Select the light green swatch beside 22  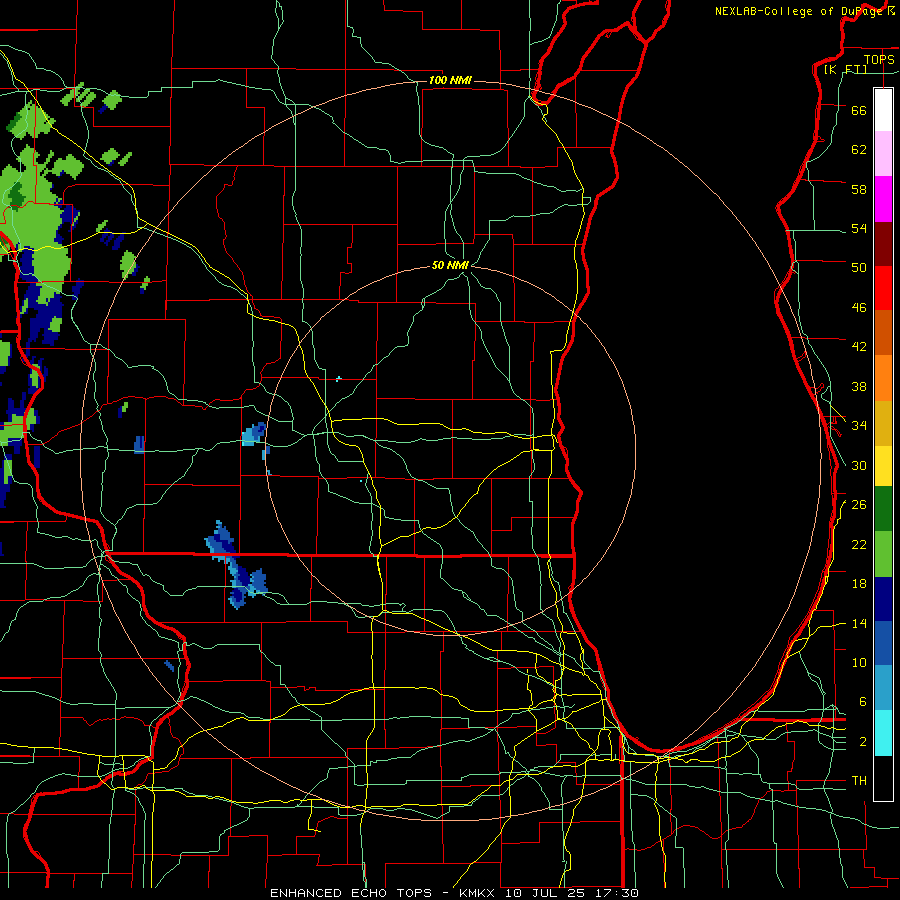point(883,554)
